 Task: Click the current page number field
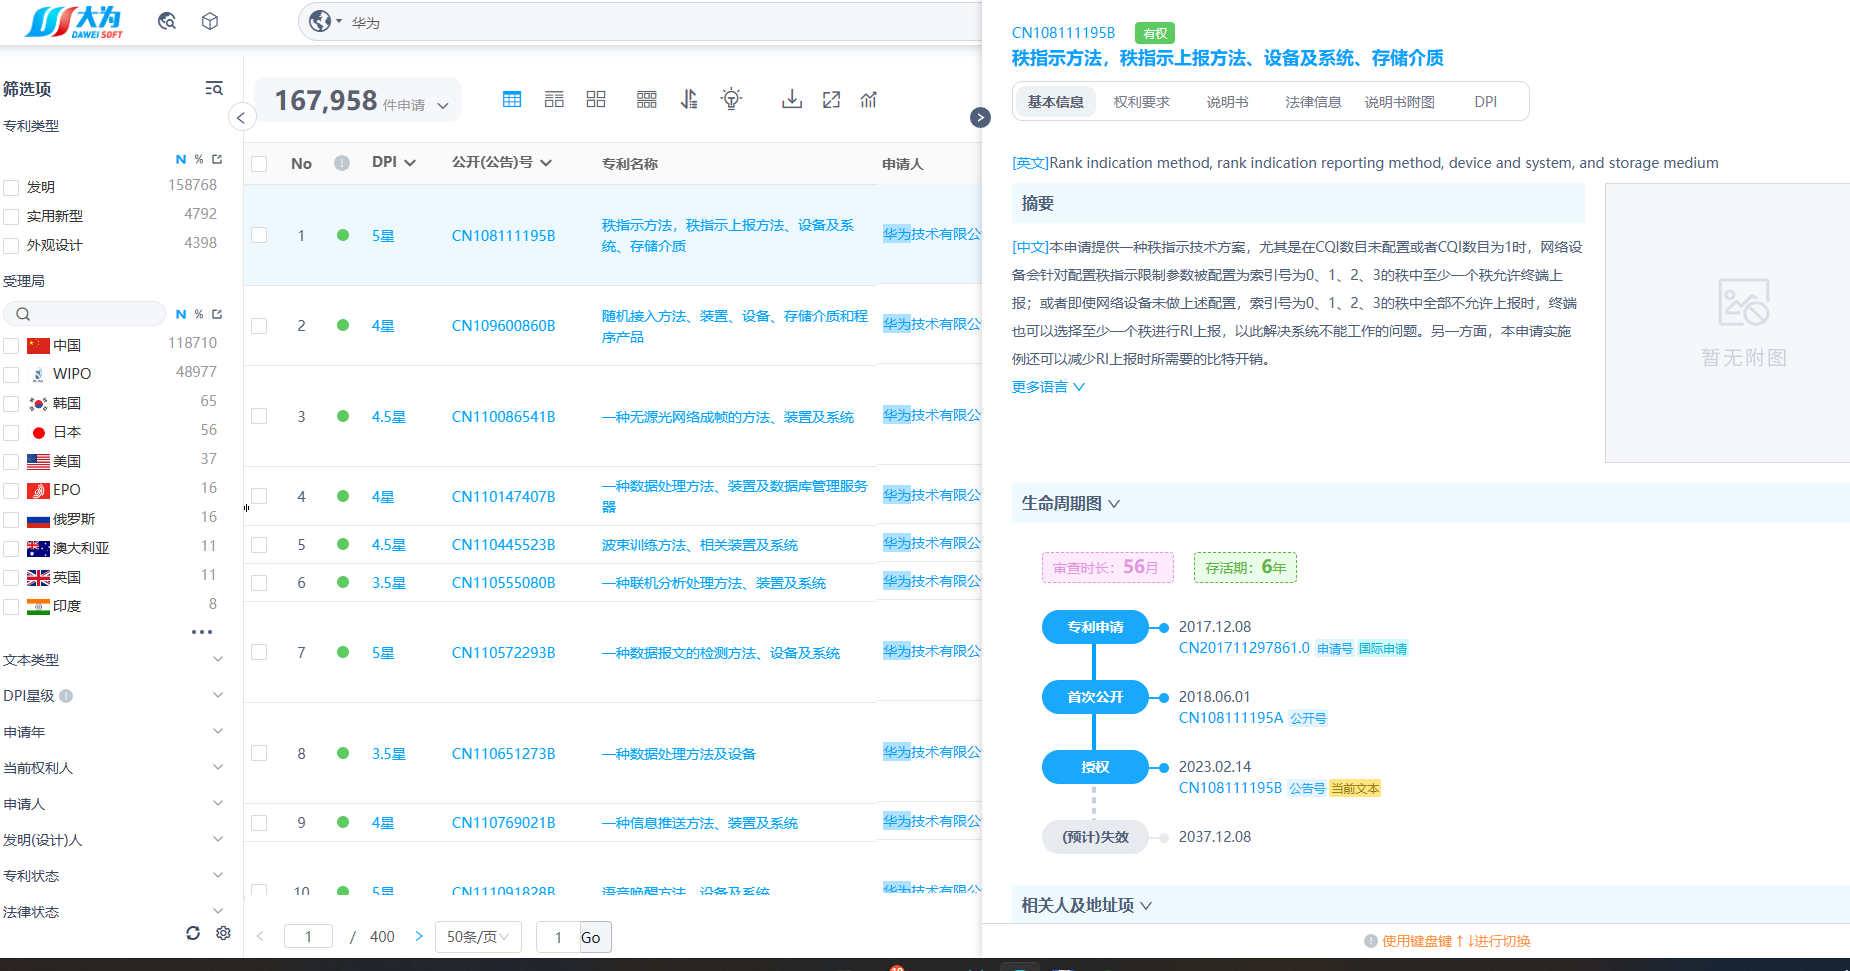308,937
